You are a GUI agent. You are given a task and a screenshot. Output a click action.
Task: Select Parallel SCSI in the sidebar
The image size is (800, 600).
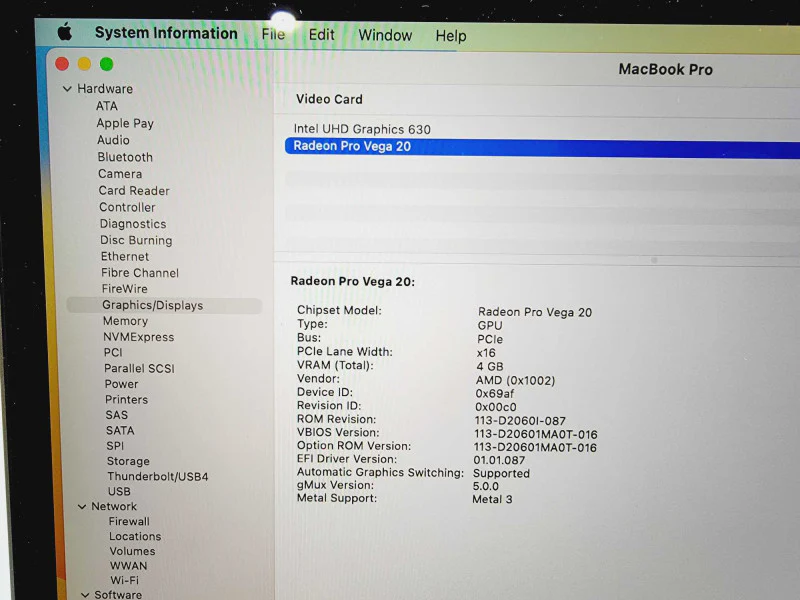tap(139, 368)
